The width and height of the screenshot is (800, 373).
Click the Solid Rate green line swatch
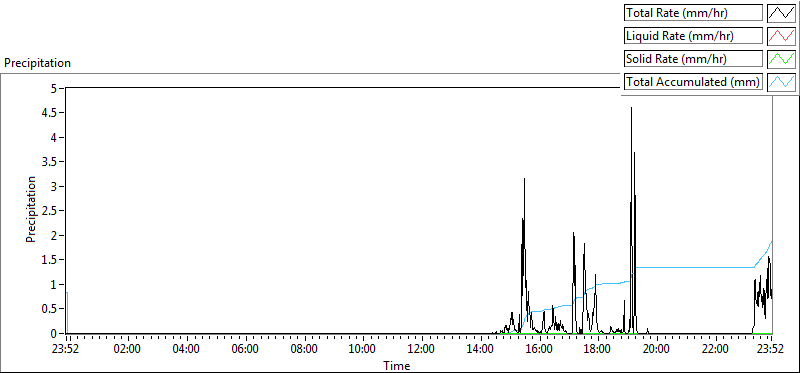tap(782, 58)
